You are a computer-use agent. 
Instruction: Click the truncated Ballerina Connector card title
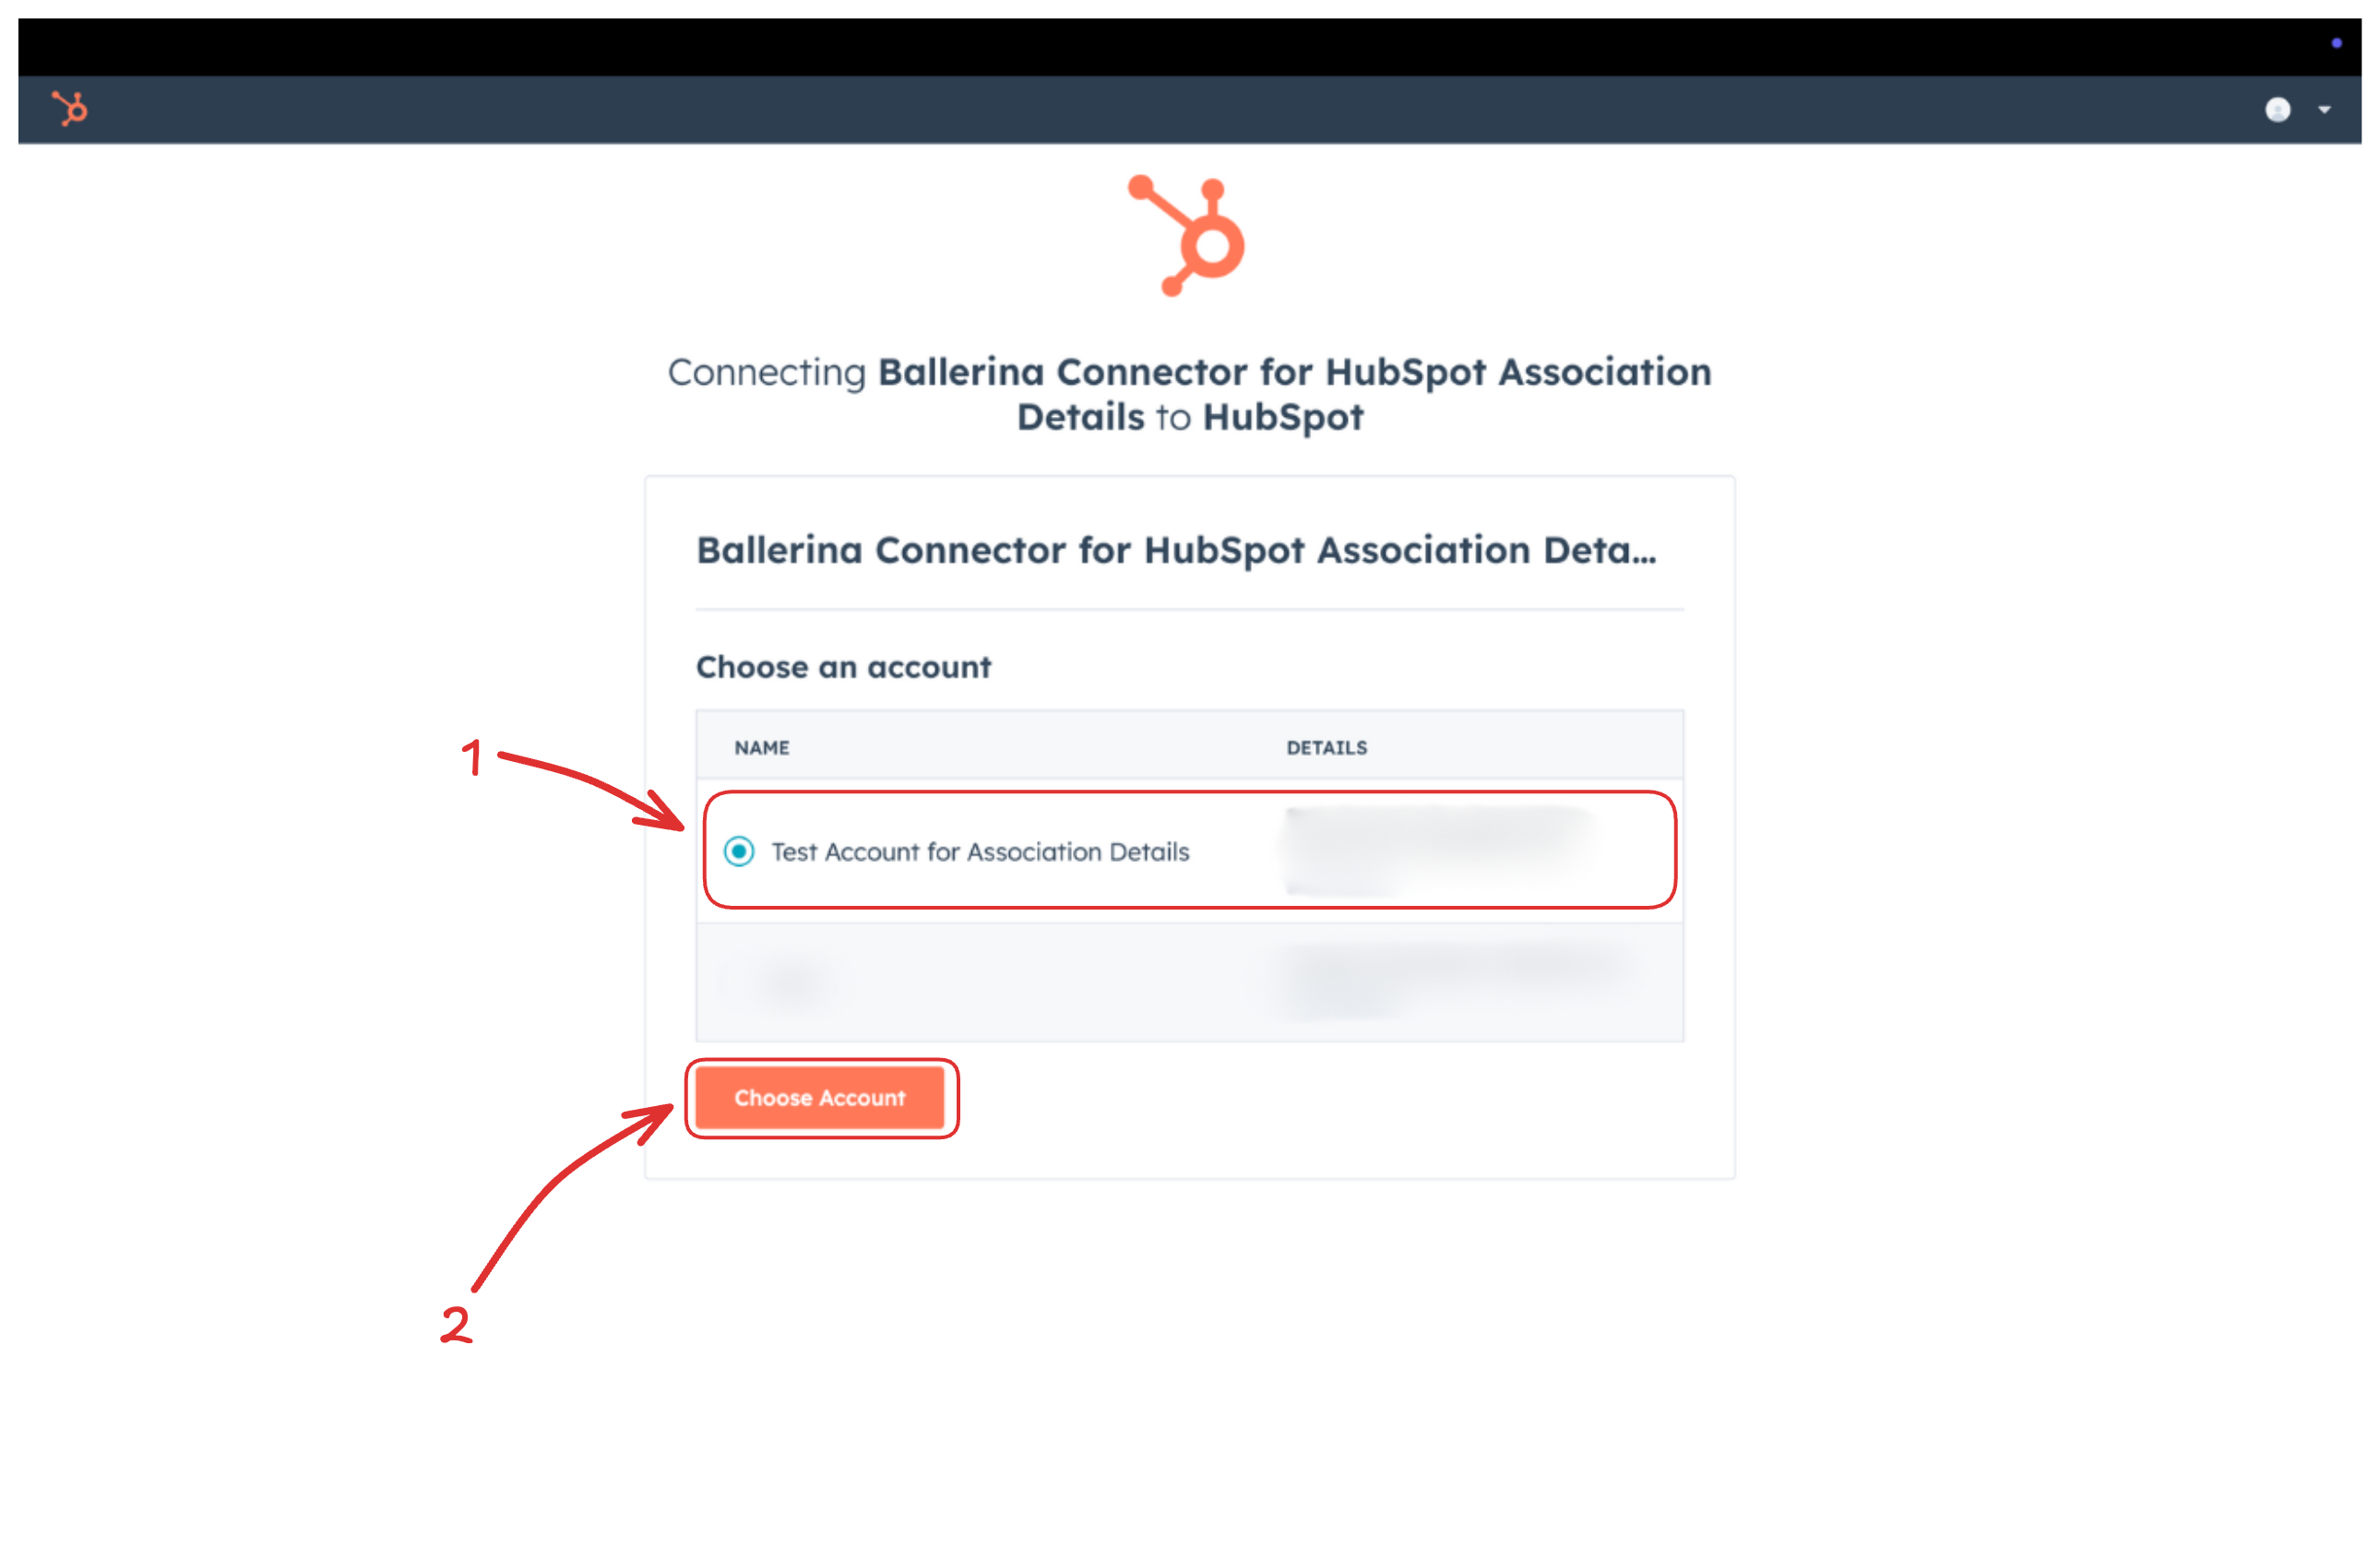point(1175,551)
